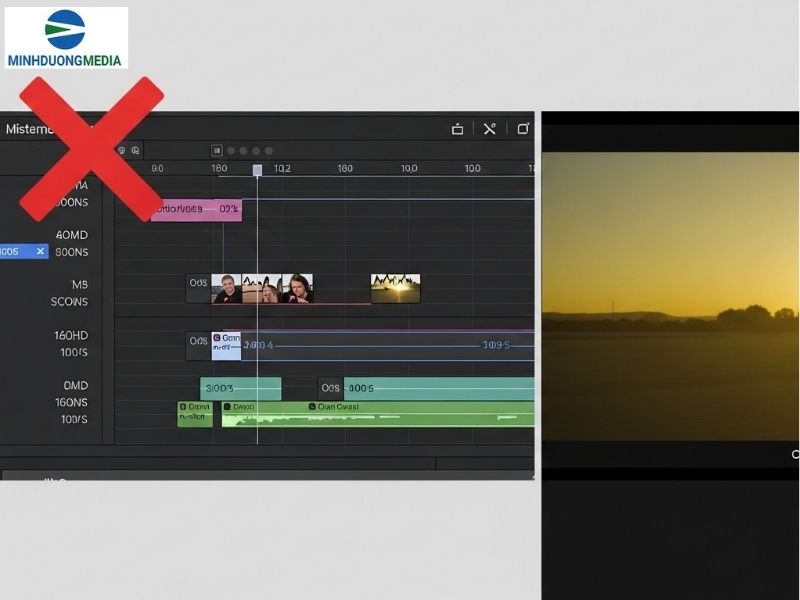Viewport: 800px width, 600px height.
Task: Click the second small round zoom icon above track labels
Action: [x=136, y=151]
